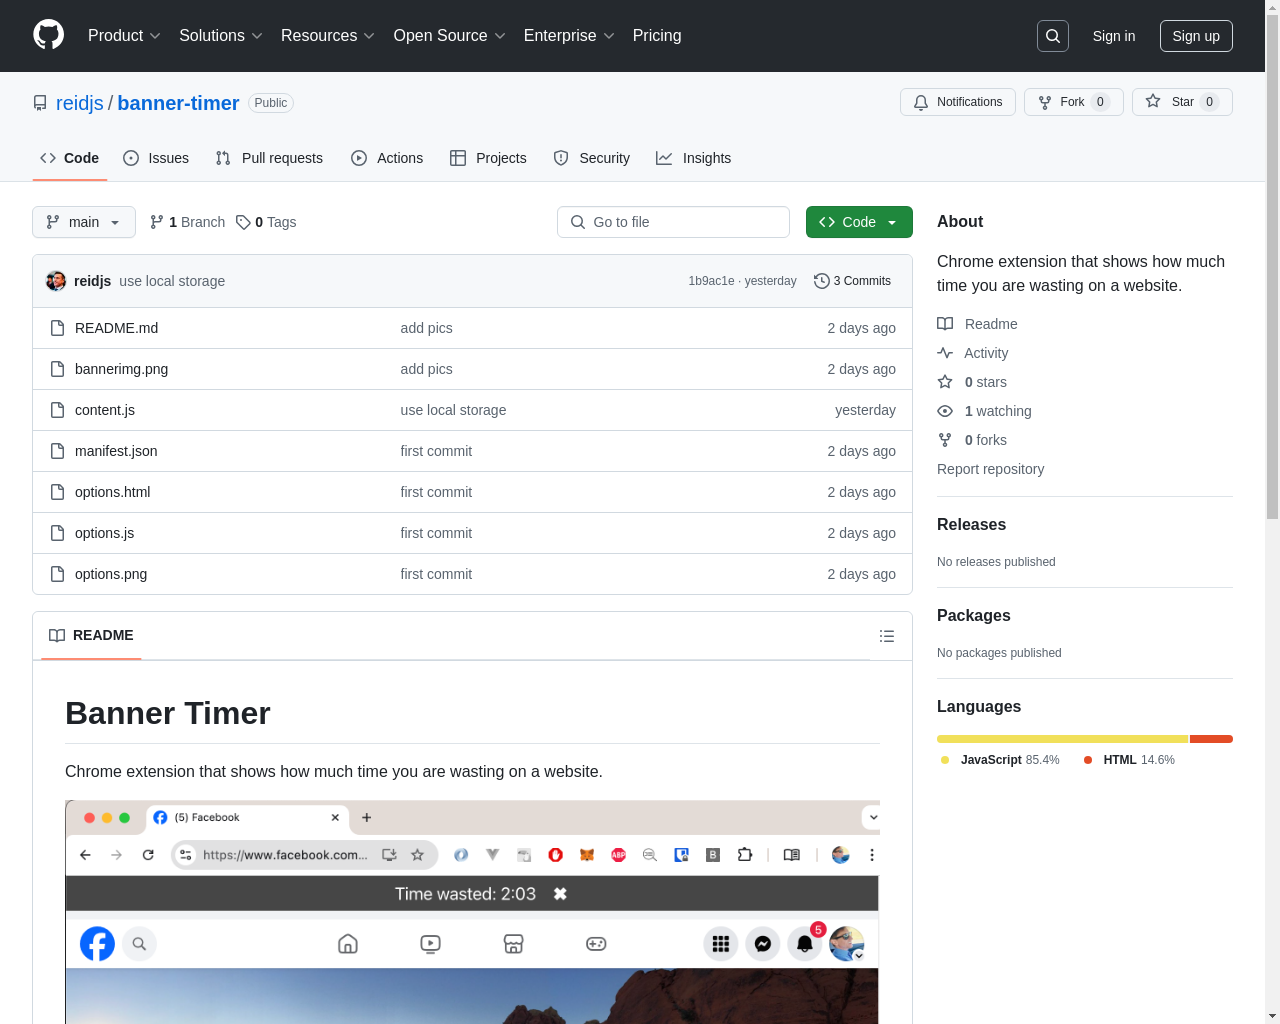Fork the repository button
1280x1024 pixels.
pyautogui.click(x=1074, y=102)
